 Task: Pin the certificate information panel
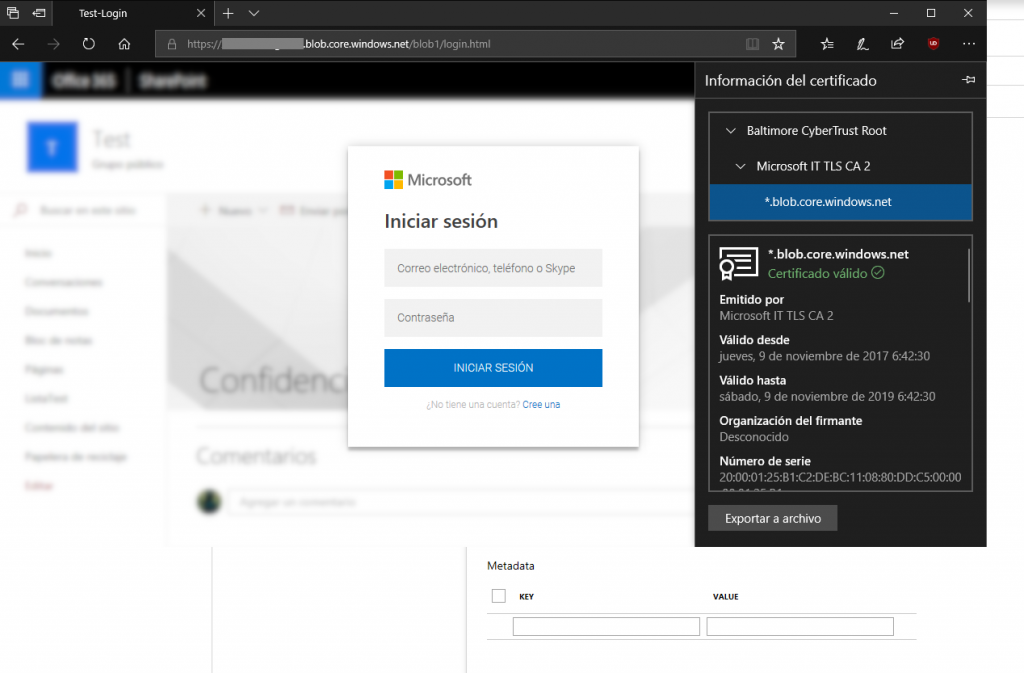point(968,80)
